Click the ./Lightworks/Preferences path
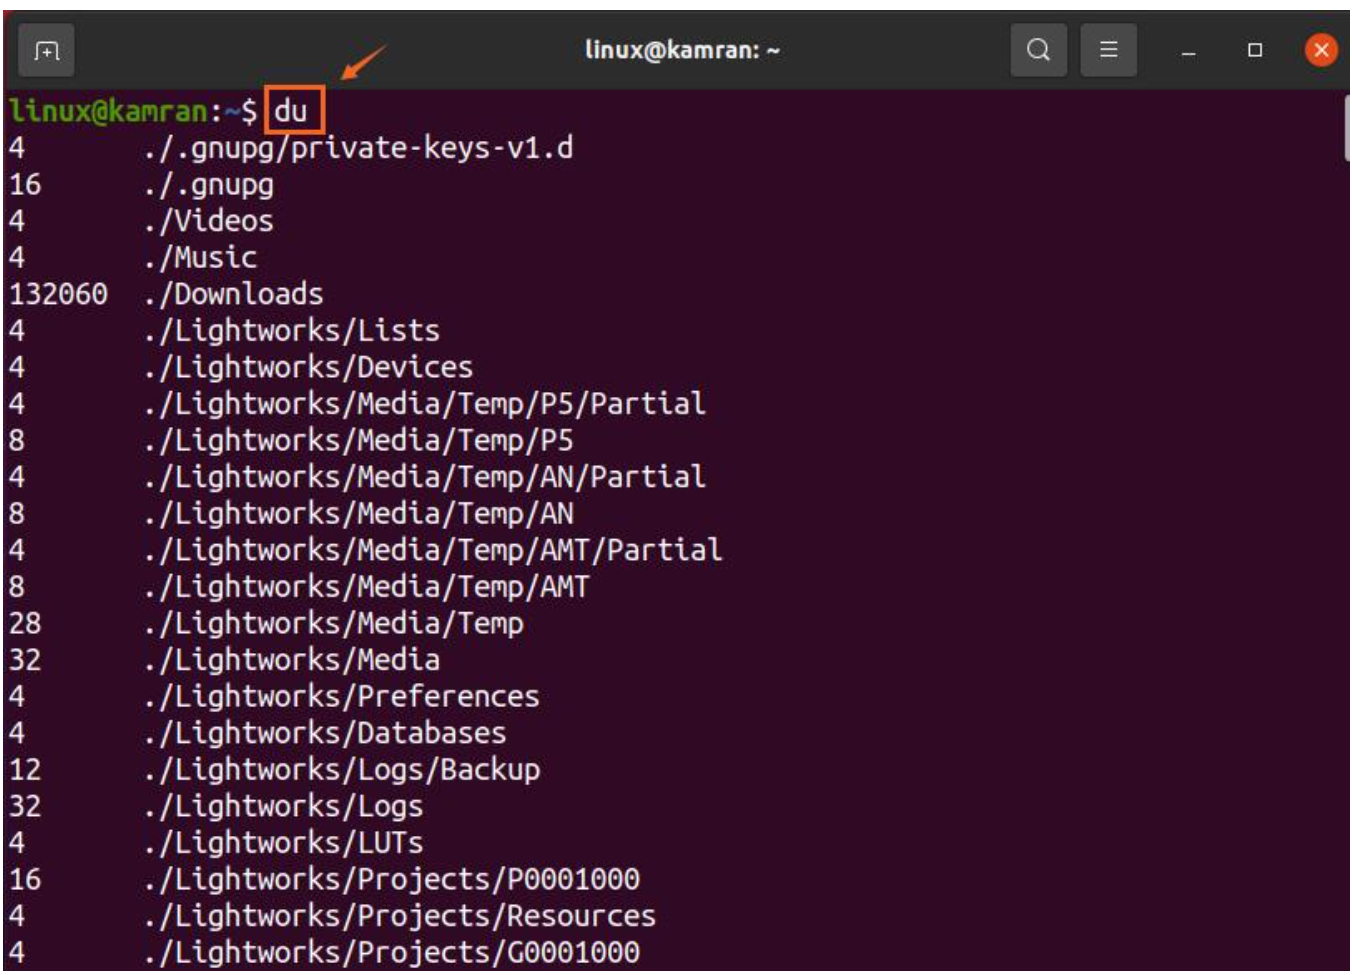Screen dimensions: 1352x975 click(341, 696)
